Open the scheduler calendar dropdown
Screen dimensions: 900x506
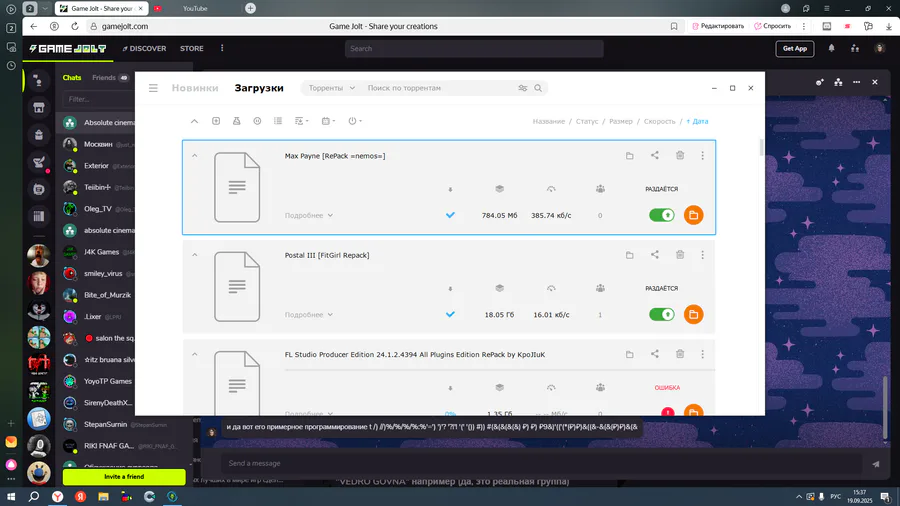[328, 121]
